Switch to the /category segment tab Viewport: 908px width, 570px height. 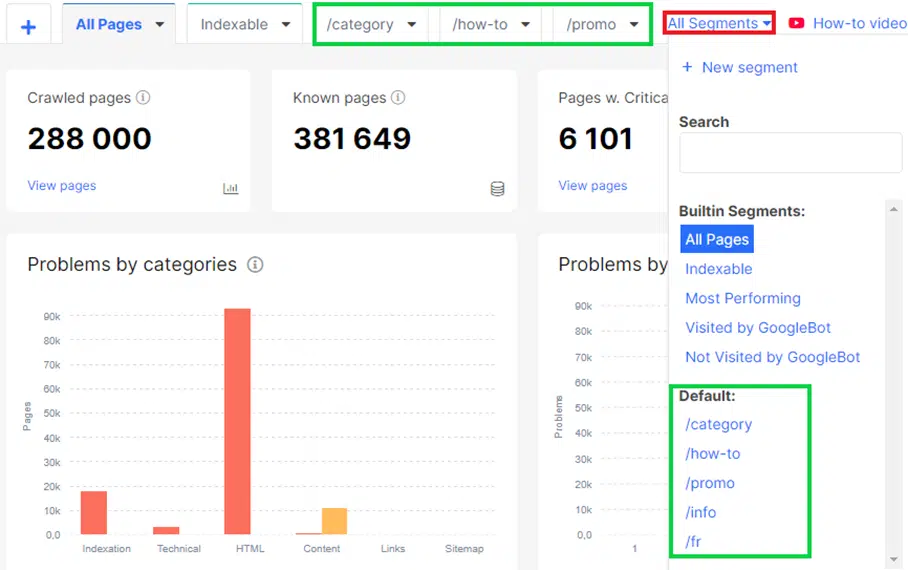(x=360, y=25)
